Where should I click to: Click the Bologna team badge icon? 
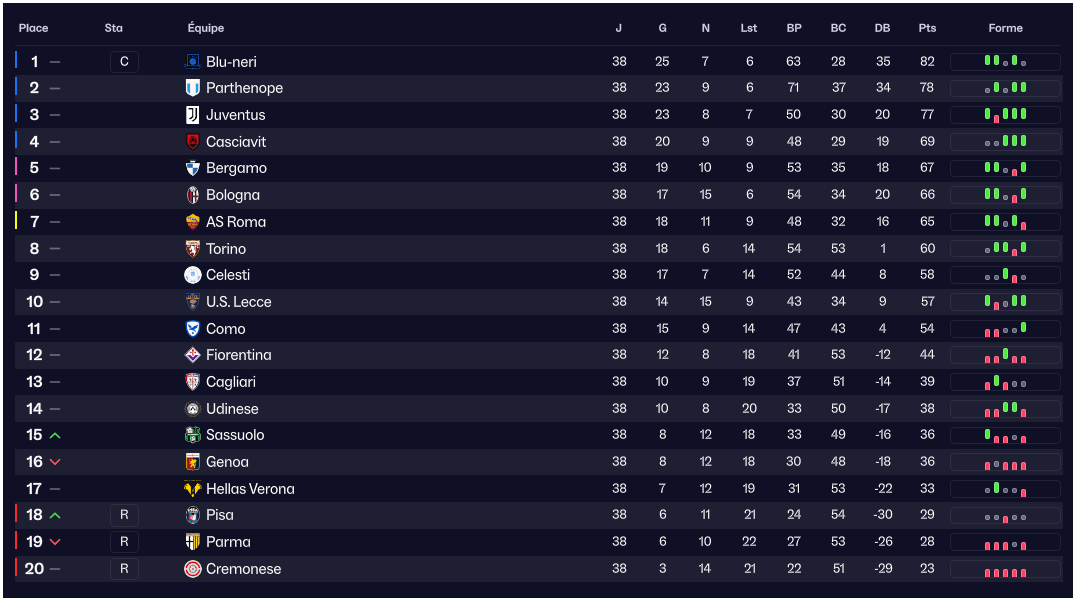[193, 195]
